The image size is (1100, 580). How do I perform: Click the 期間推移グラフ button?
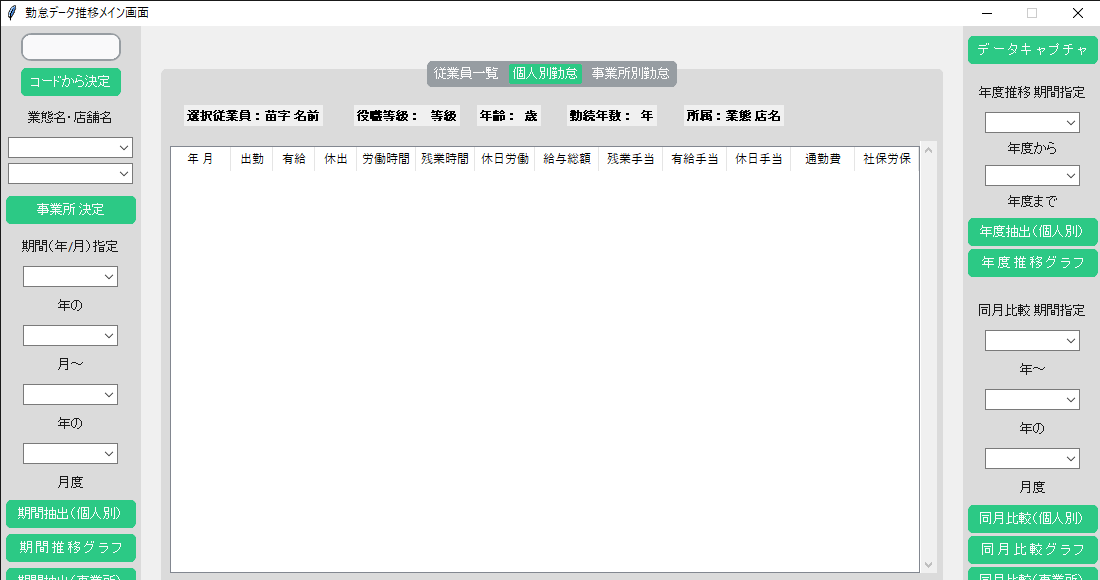[70, 547]
